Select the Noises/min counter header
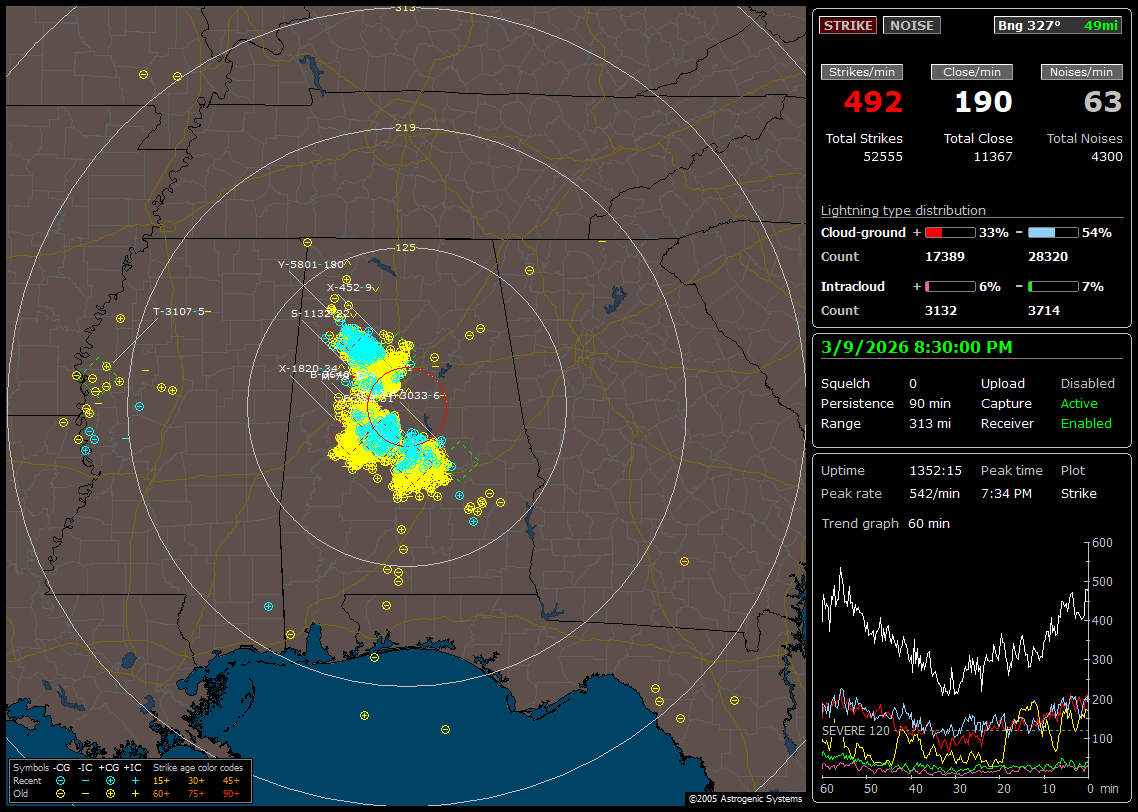 (1081, 72)
